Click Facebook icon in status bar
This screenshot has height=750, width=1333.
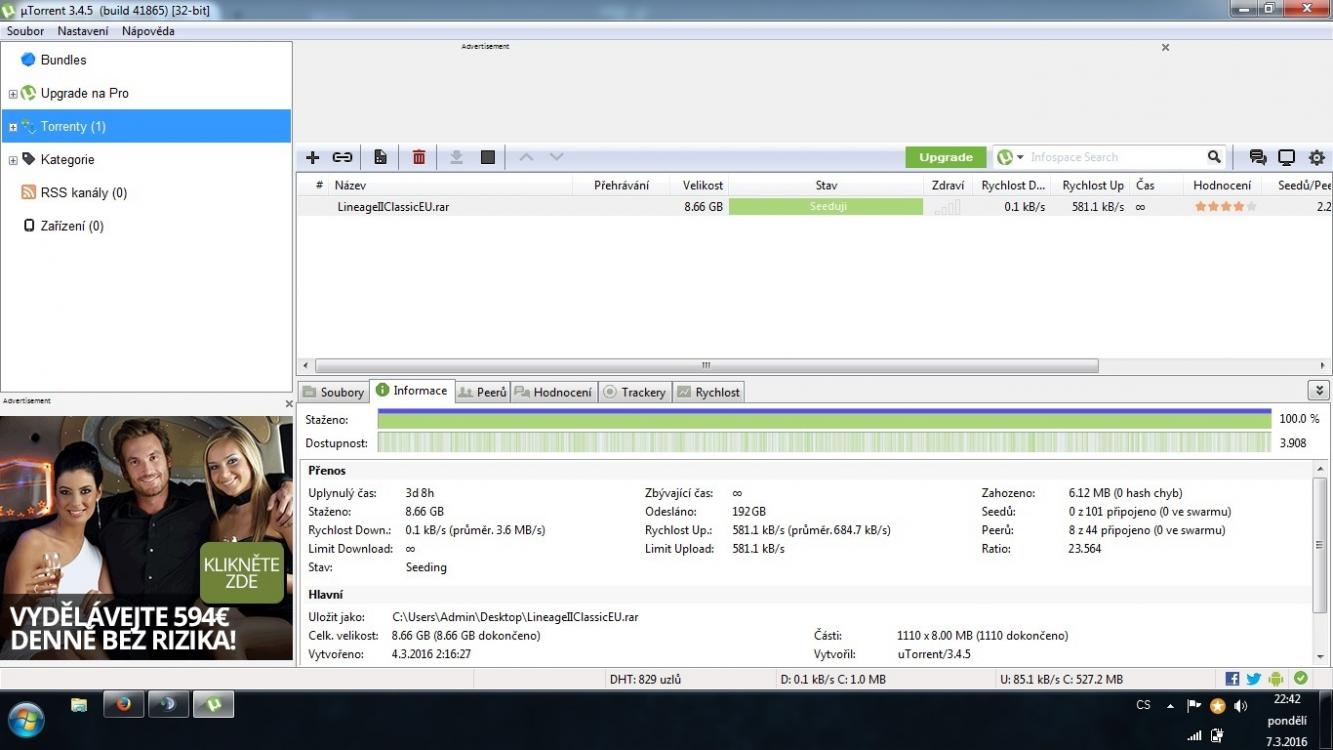1232,679
